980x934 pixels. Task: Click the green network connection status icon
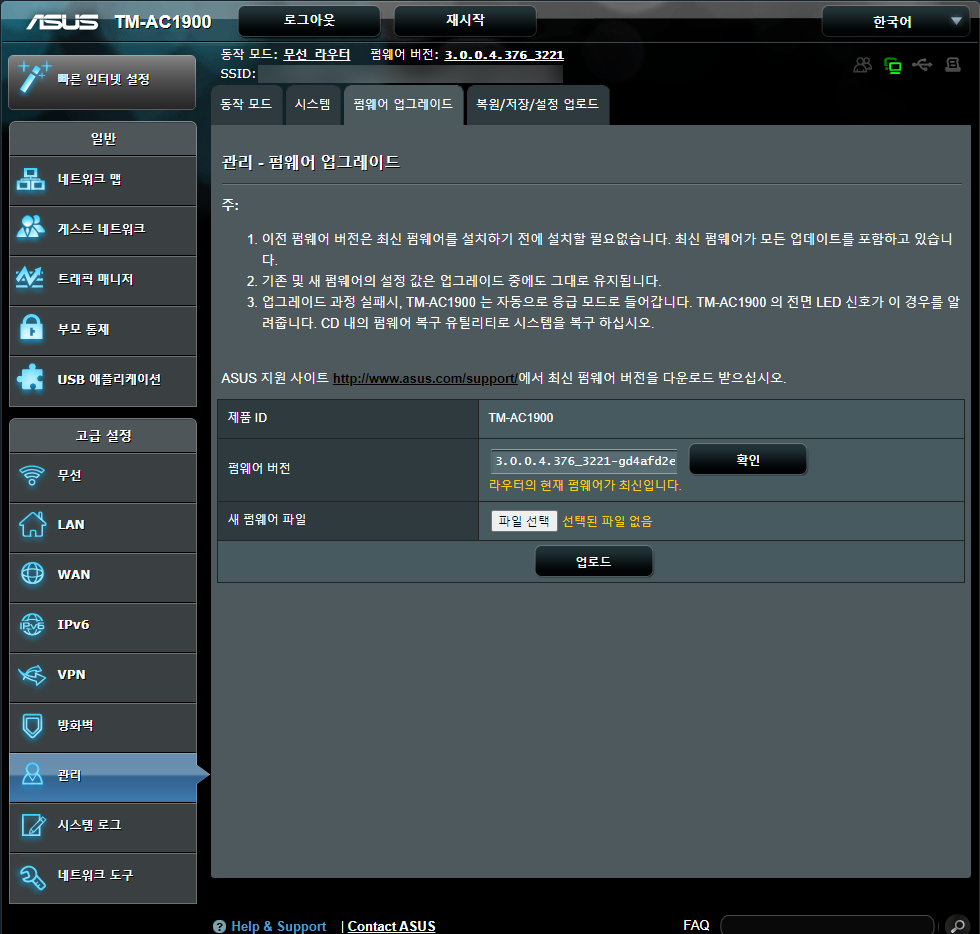(892, 65)
